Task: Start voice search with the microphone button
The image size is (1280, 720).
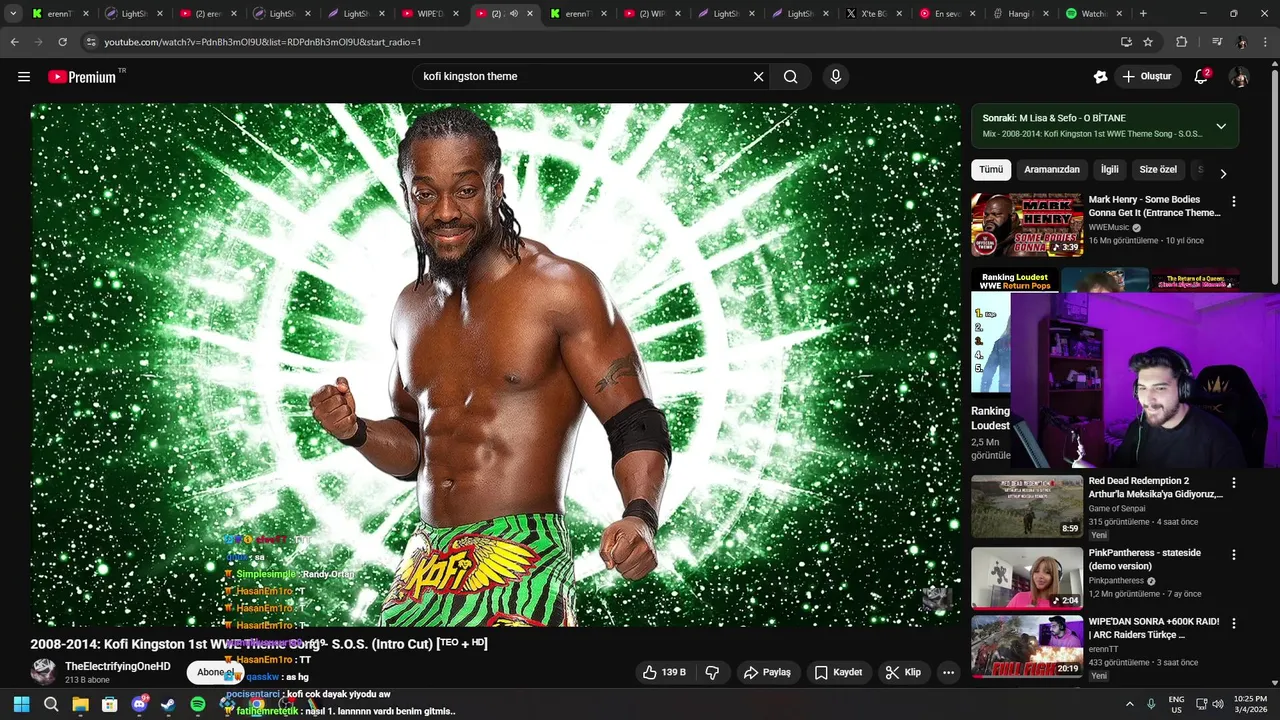Action: pos(836,77)
